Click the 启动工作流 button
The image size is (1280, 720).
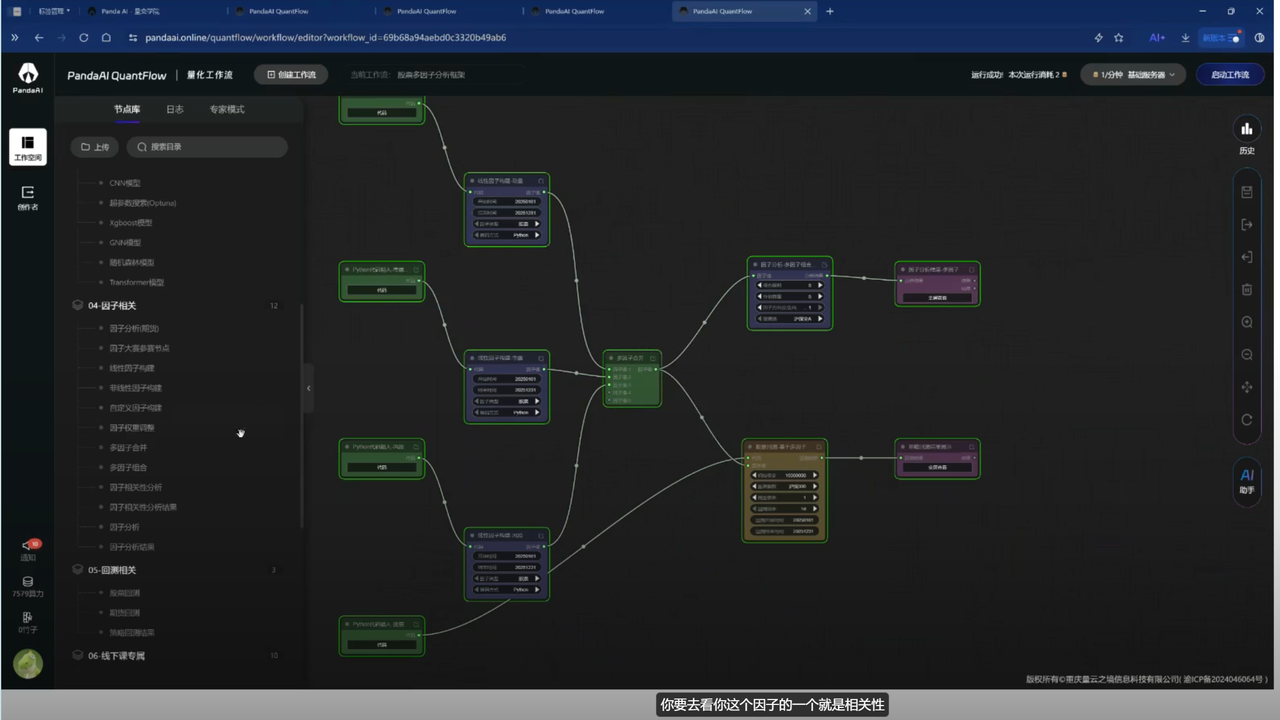(1230, 75)
